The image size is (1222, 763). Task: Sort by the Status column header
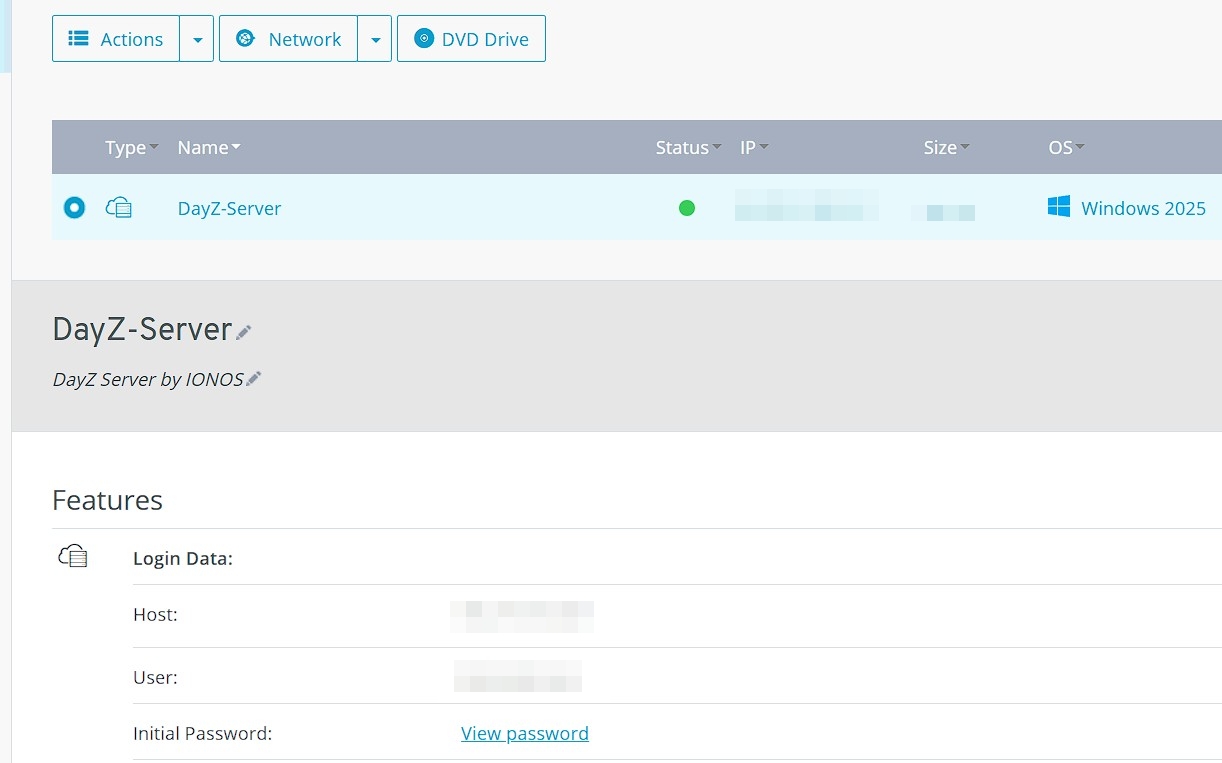point(689,147)
